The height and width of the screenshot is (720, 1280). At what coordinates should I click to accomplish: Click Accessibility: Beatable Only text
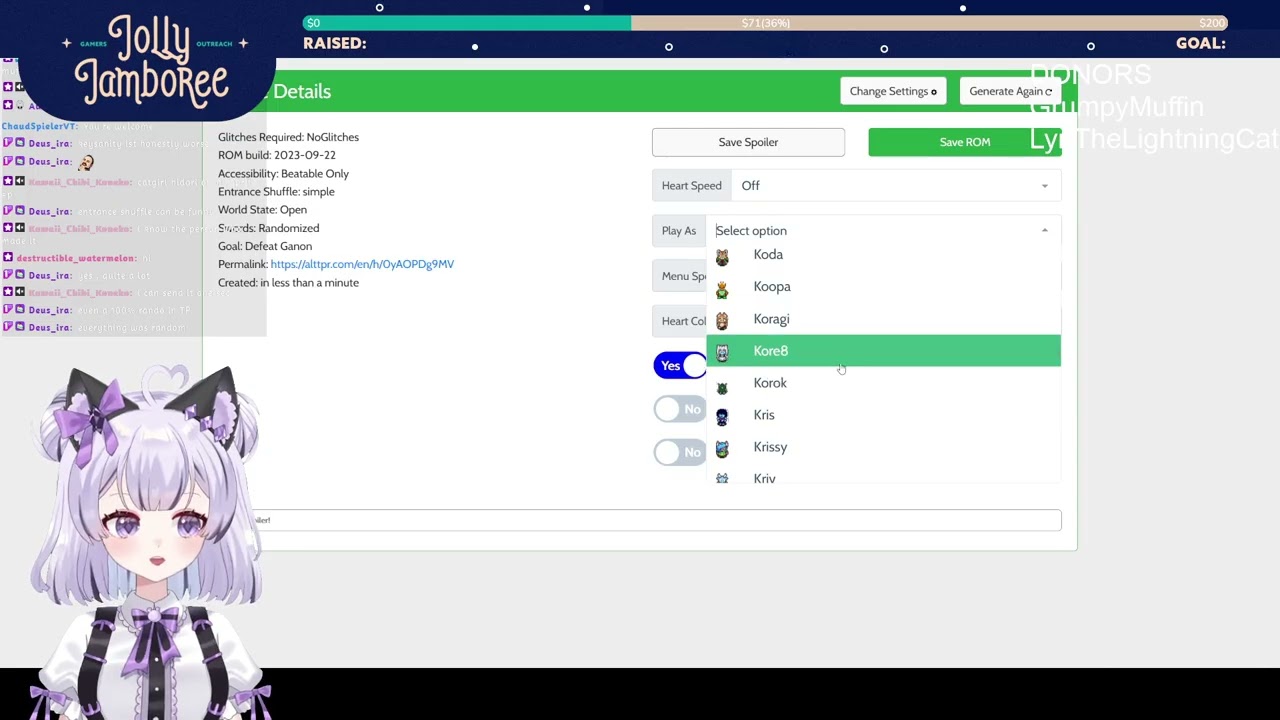[x=283, y=174]
